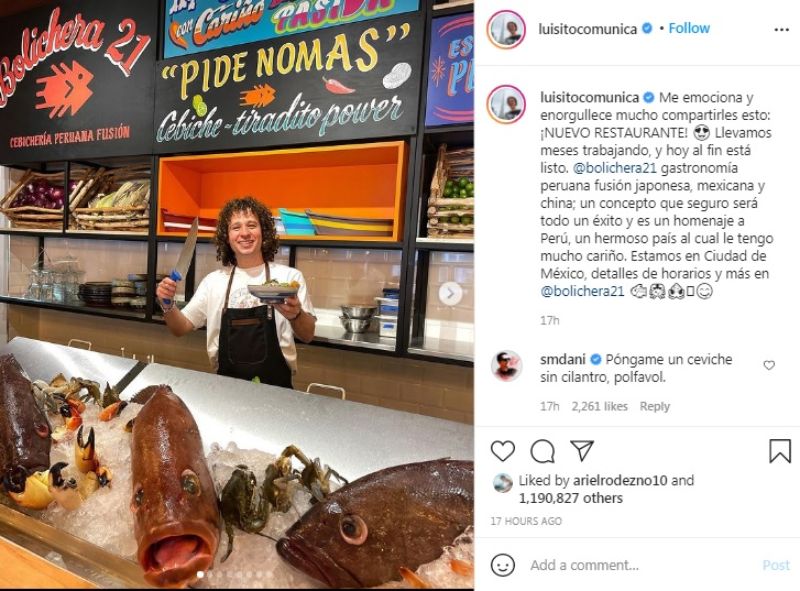View the 2,261 likes on the comment

(x=599, y=406)
